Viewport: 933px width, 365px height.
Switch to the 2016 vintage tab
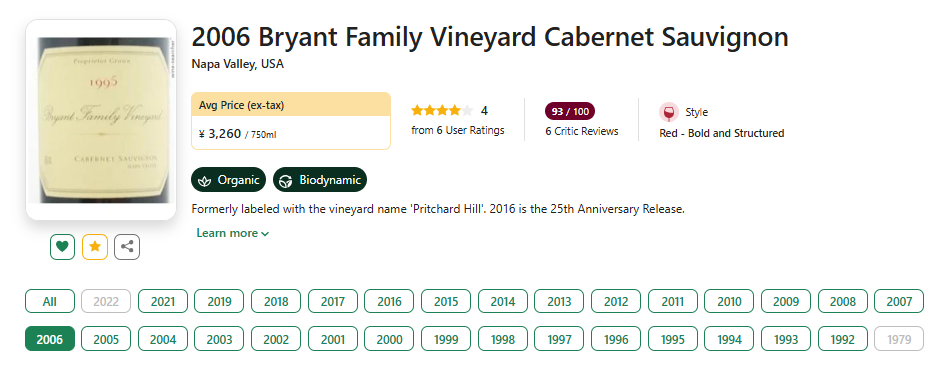pos(390,301)
